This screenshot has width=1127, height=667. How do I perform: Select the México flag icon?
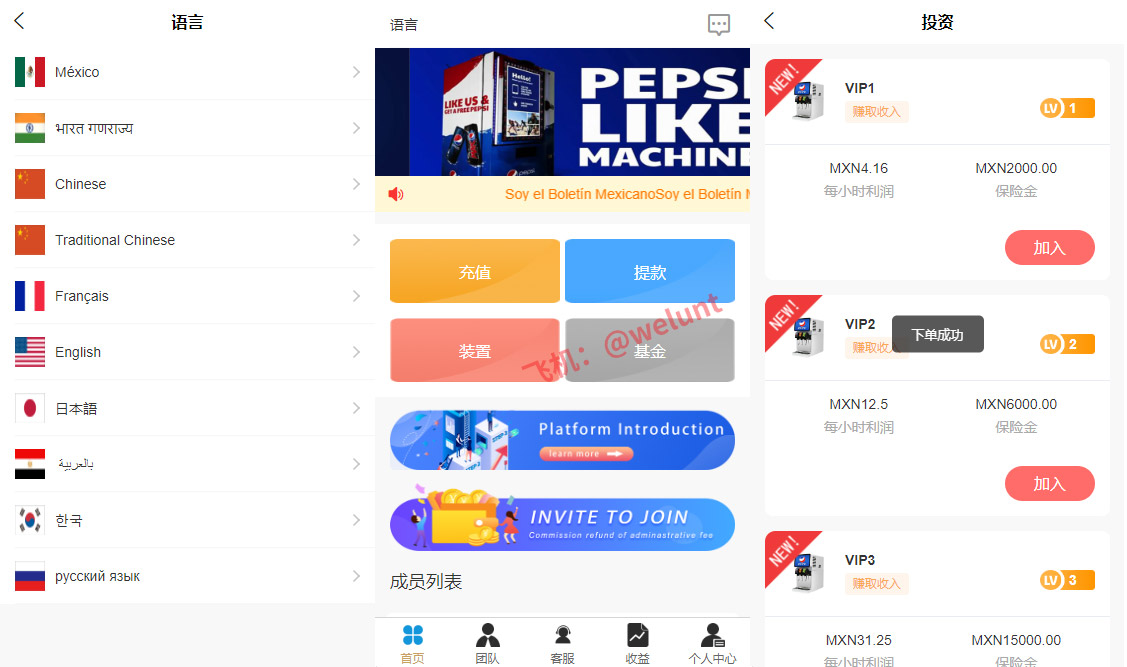[30, 72]
